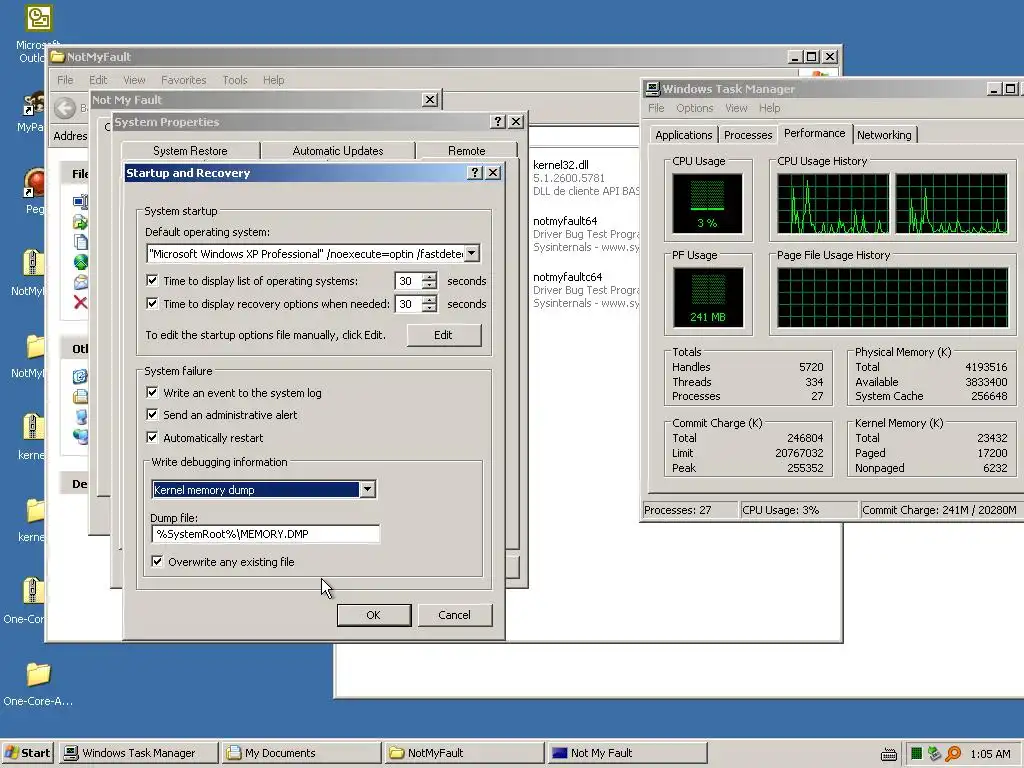The image size is (1024, 768).
Task: Click the help button in System Properties
Action: pos(498,121)
